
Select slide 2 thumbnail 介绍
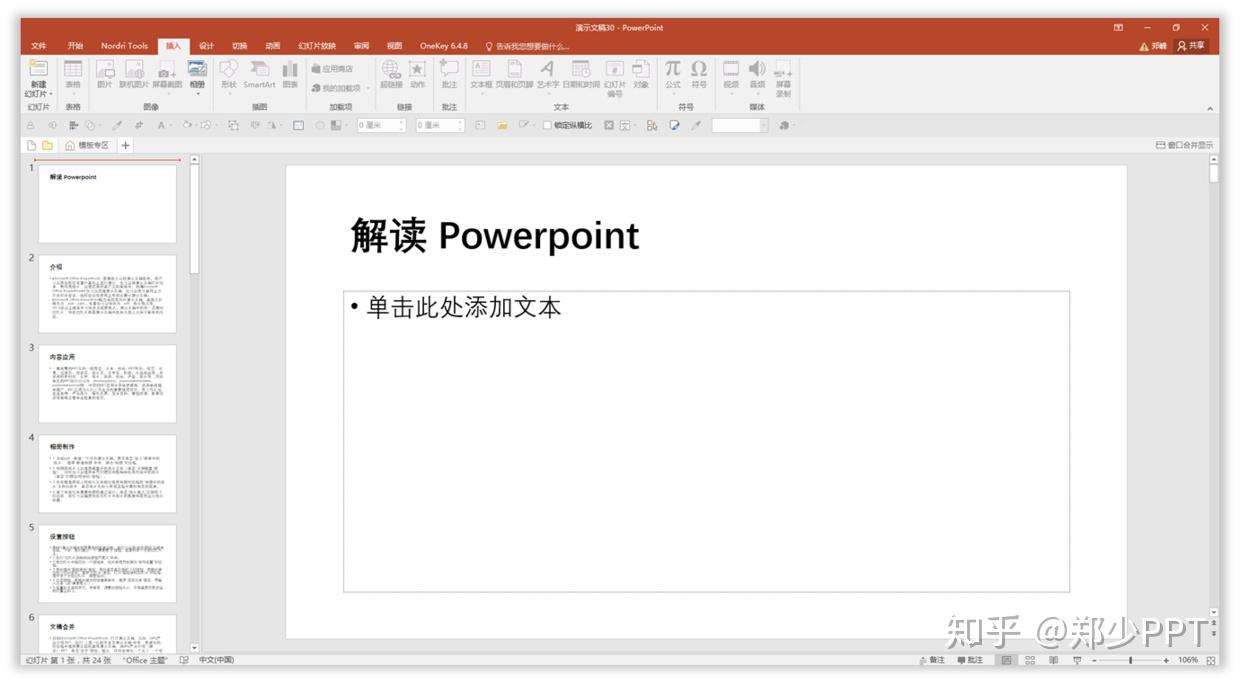coord(107,294)
